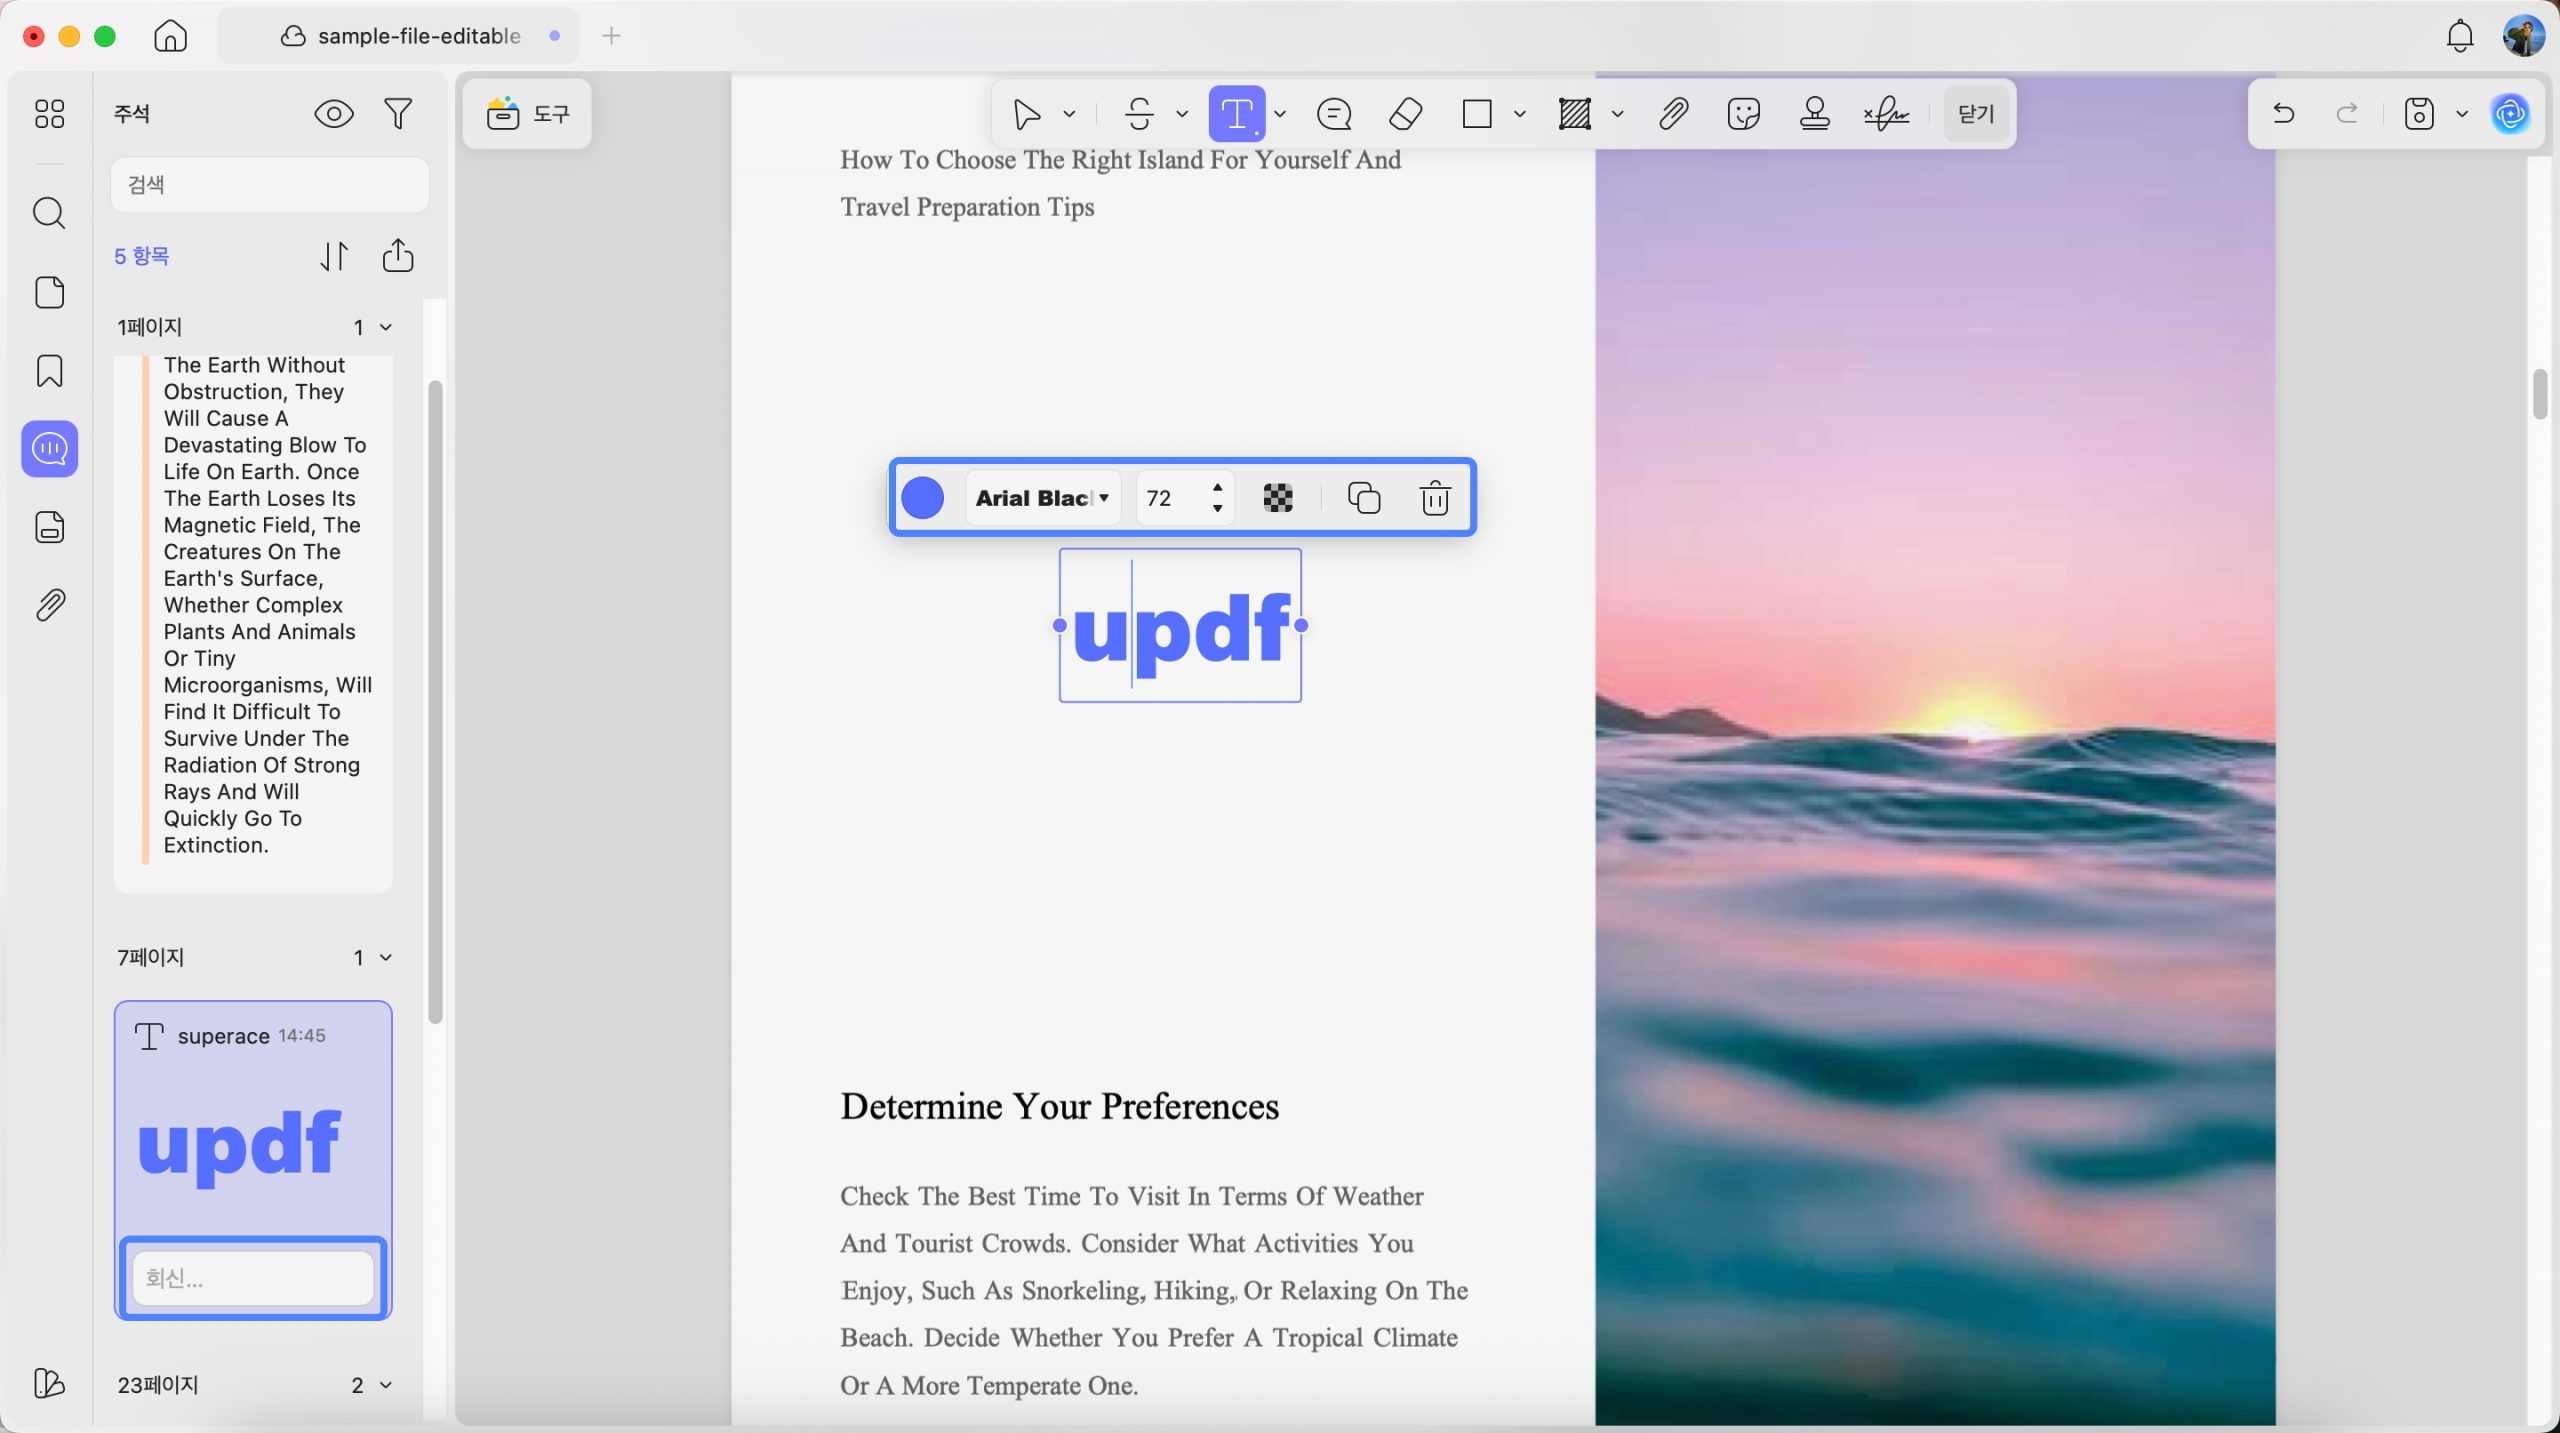
Task: Select the cursor pointer tool
Action: [x=1026, y=114]
